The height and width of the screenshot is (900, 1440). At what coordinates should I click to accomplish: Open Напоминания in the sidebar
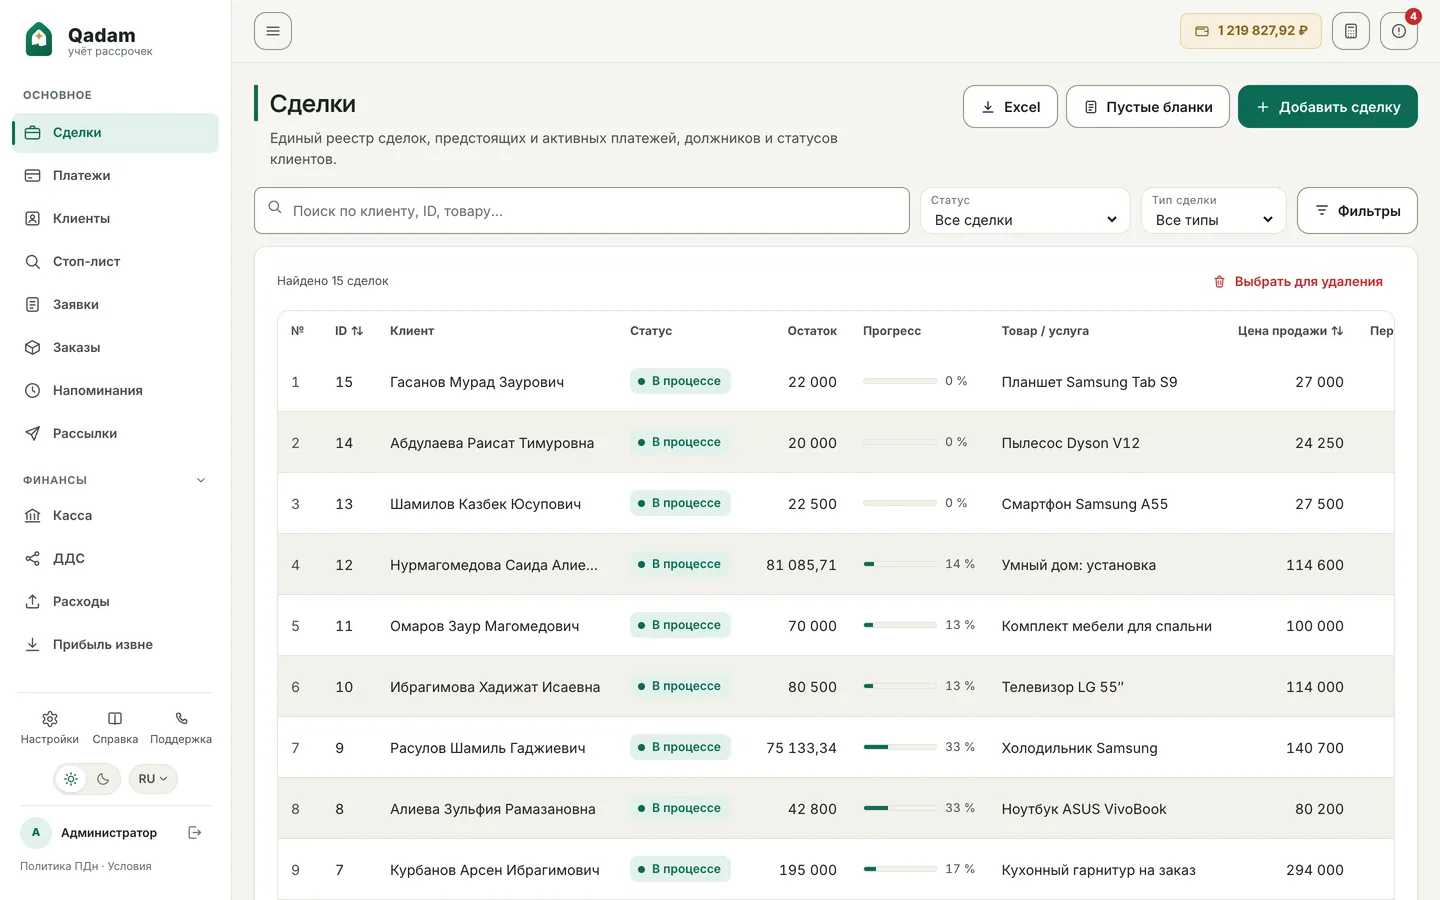[x=115, y=391]
